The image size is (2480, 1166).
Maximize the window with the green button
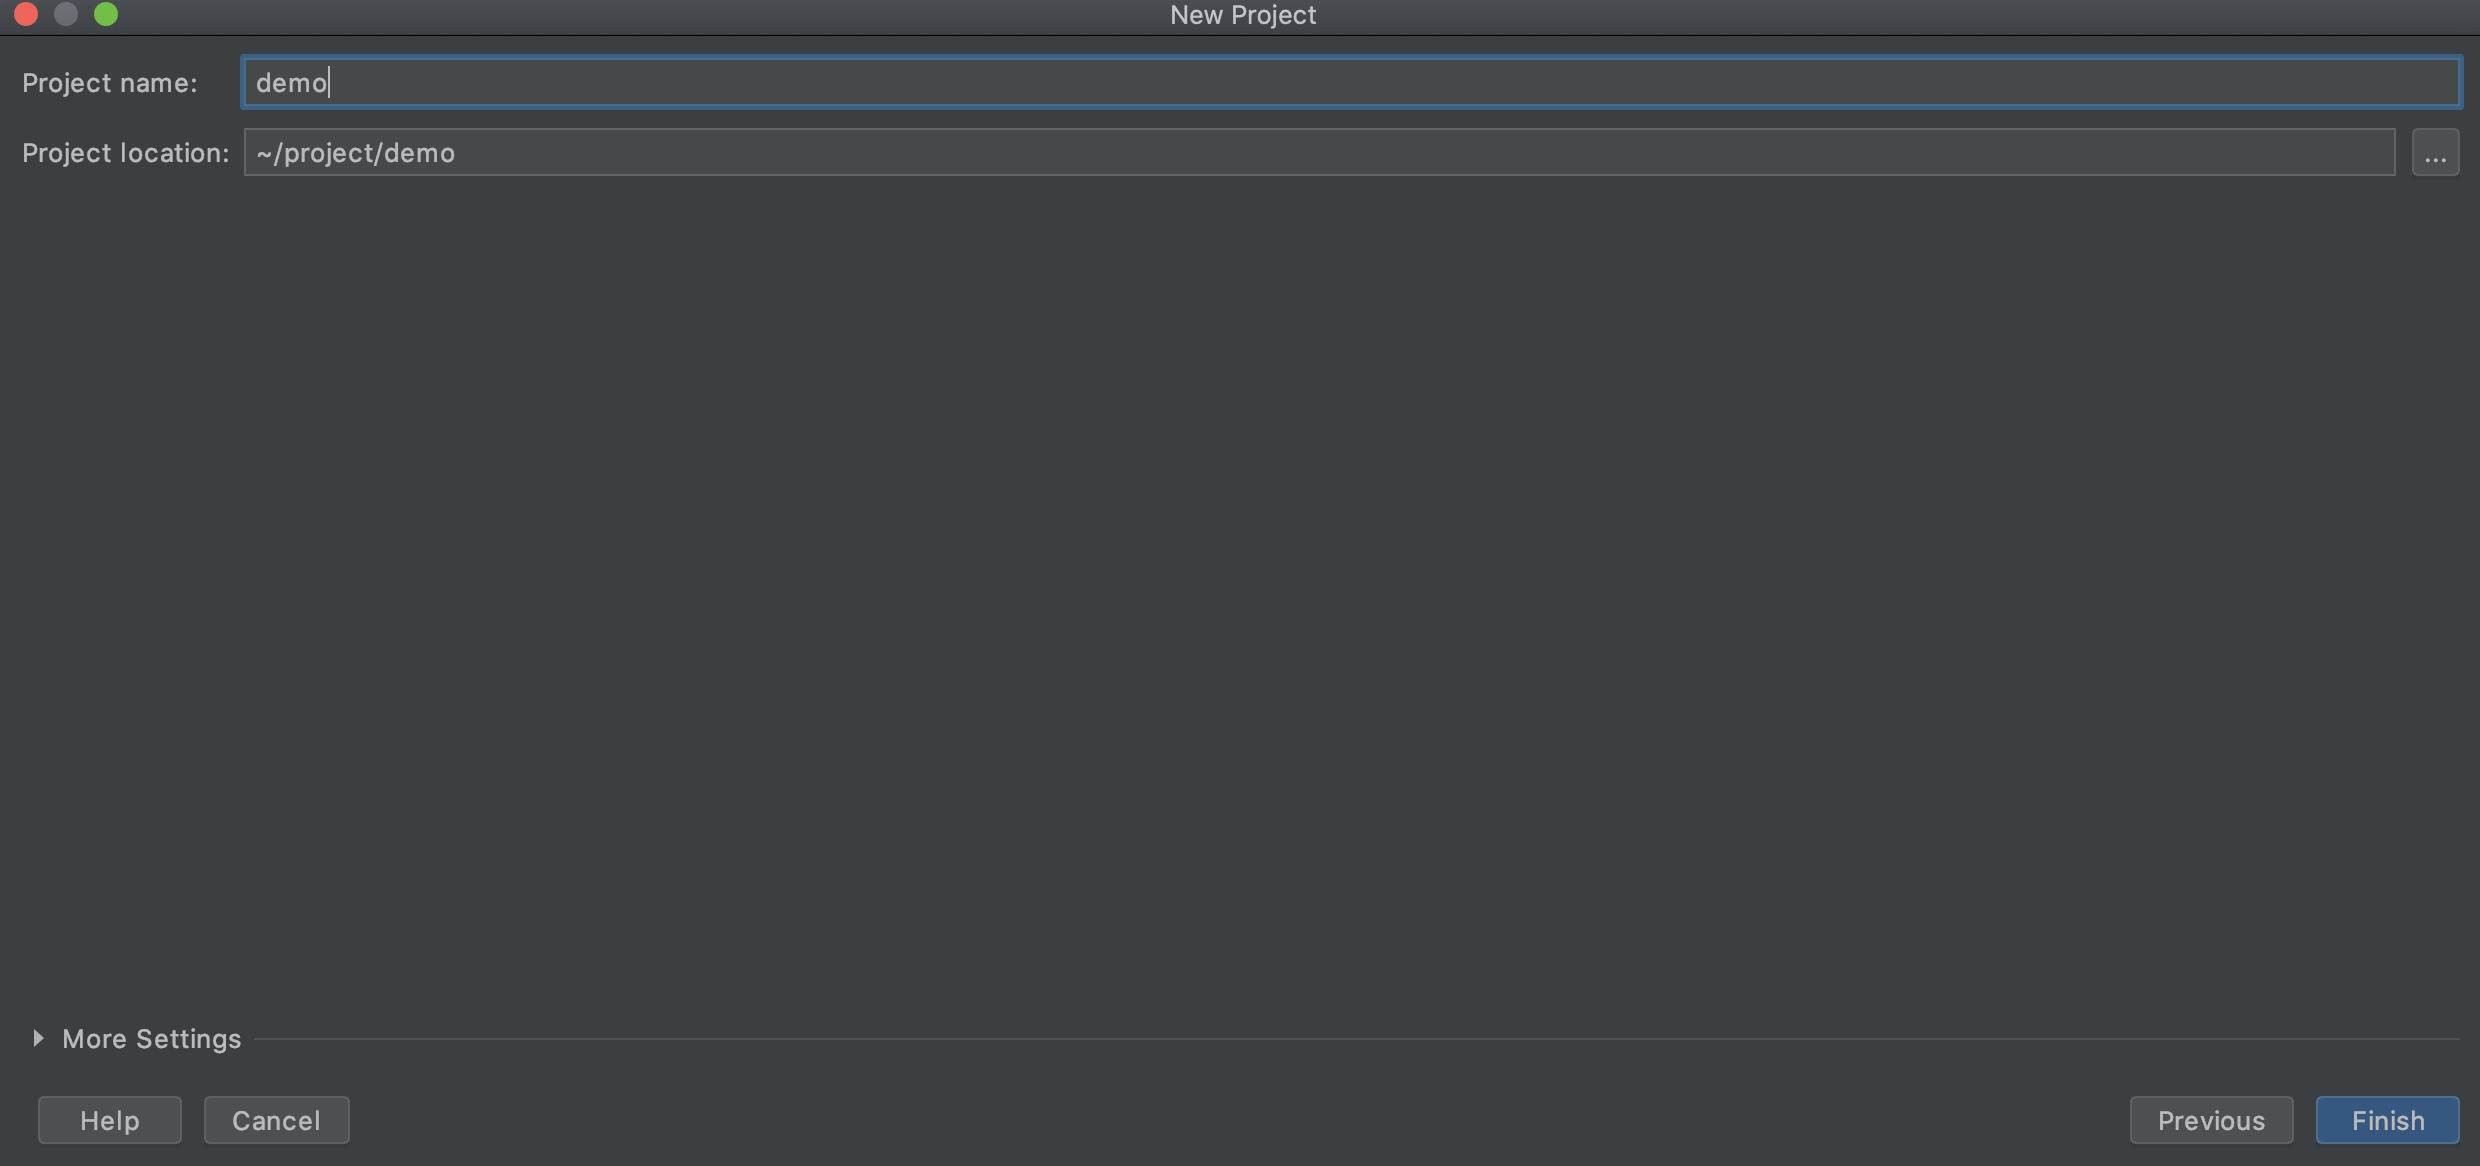point(106,14)
